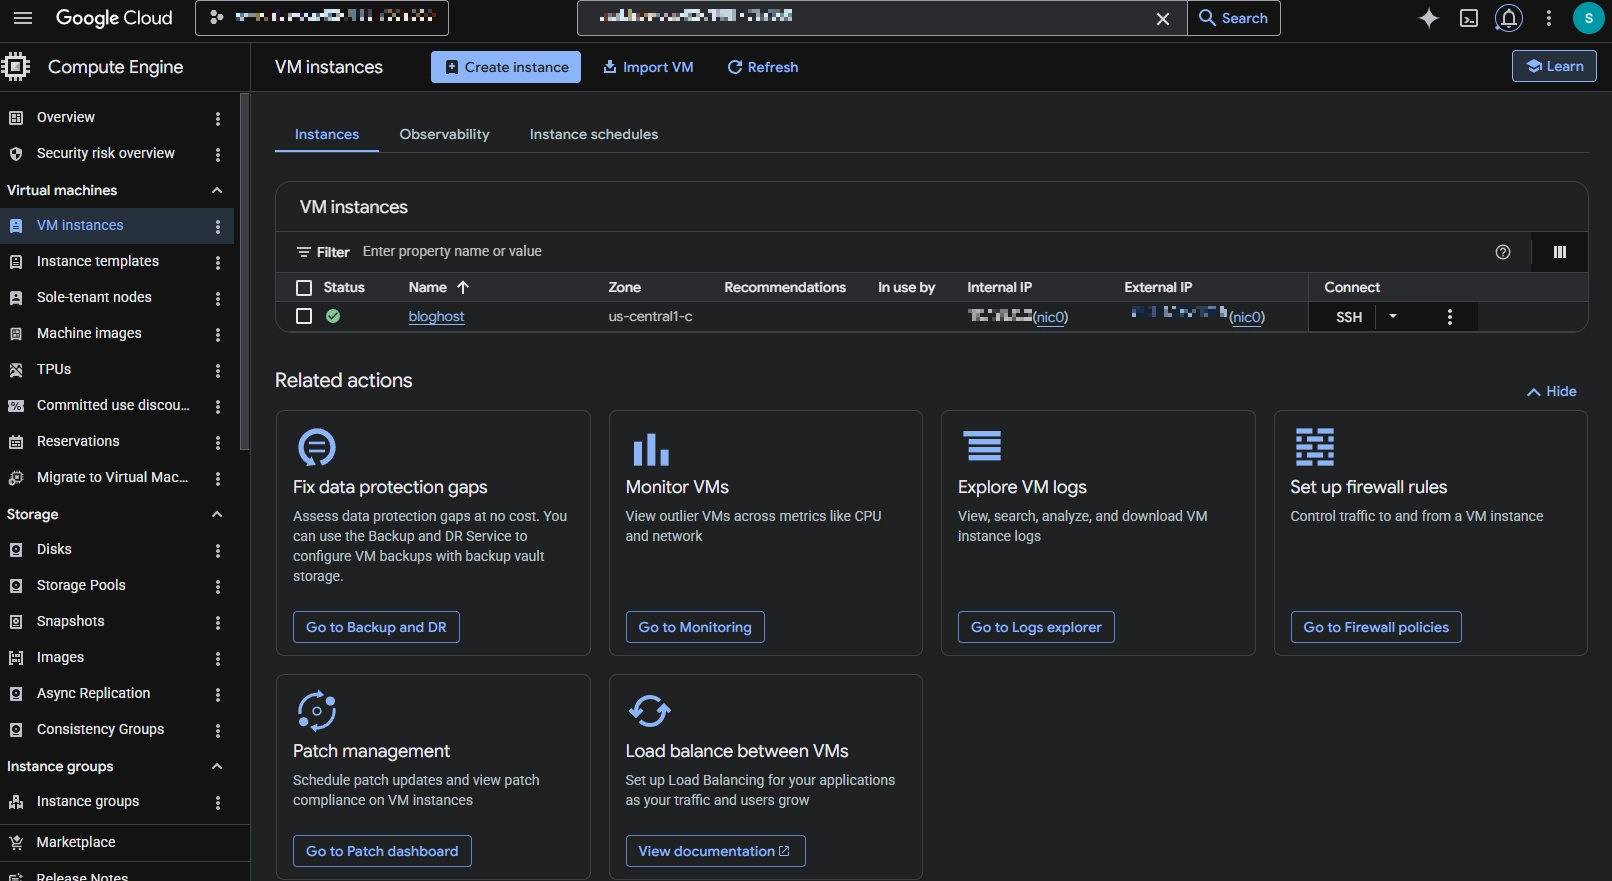Open options menu for Snapshots item

pos(218,622)
